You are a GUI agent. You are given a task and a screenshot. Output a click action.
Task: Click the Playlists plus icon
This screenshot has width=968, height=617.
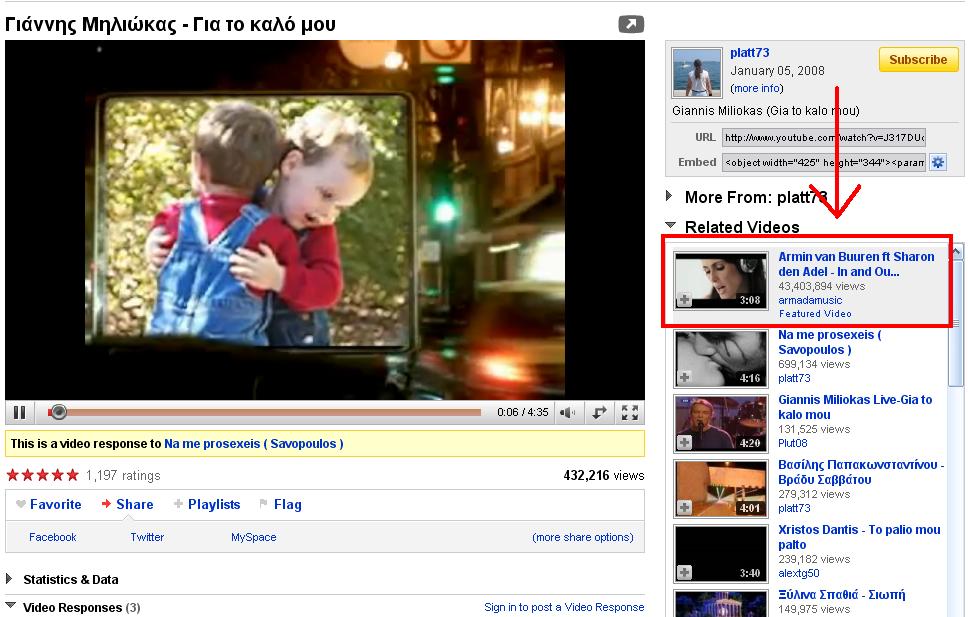click(x=178, y=504)
